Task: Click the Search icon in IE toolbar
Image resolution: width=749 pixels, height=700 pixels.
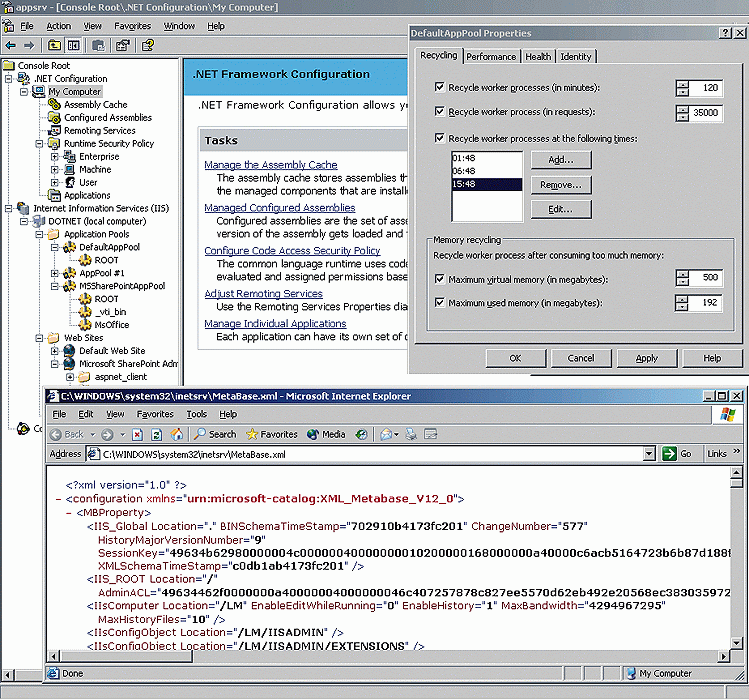Action: (x=200, y=434)
